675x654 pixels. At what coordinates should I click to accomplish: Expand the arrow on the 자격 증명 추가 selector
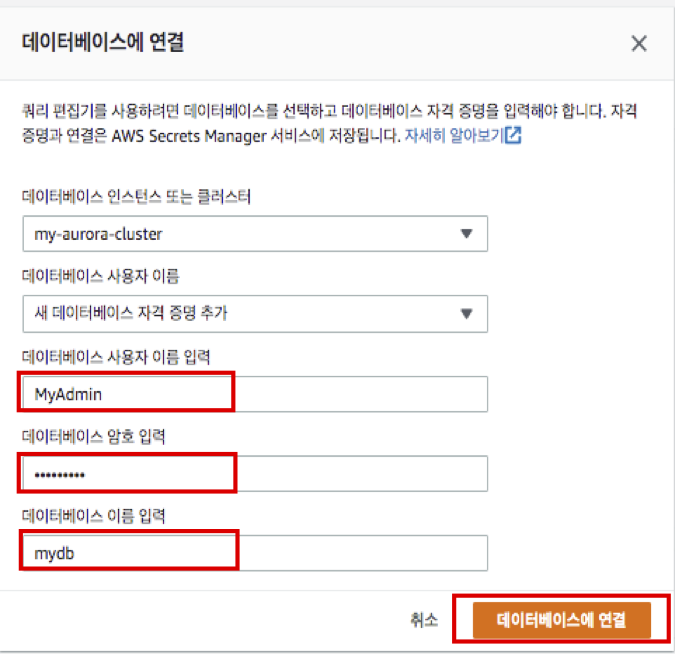pyautogui.click(x=465, y=313)
